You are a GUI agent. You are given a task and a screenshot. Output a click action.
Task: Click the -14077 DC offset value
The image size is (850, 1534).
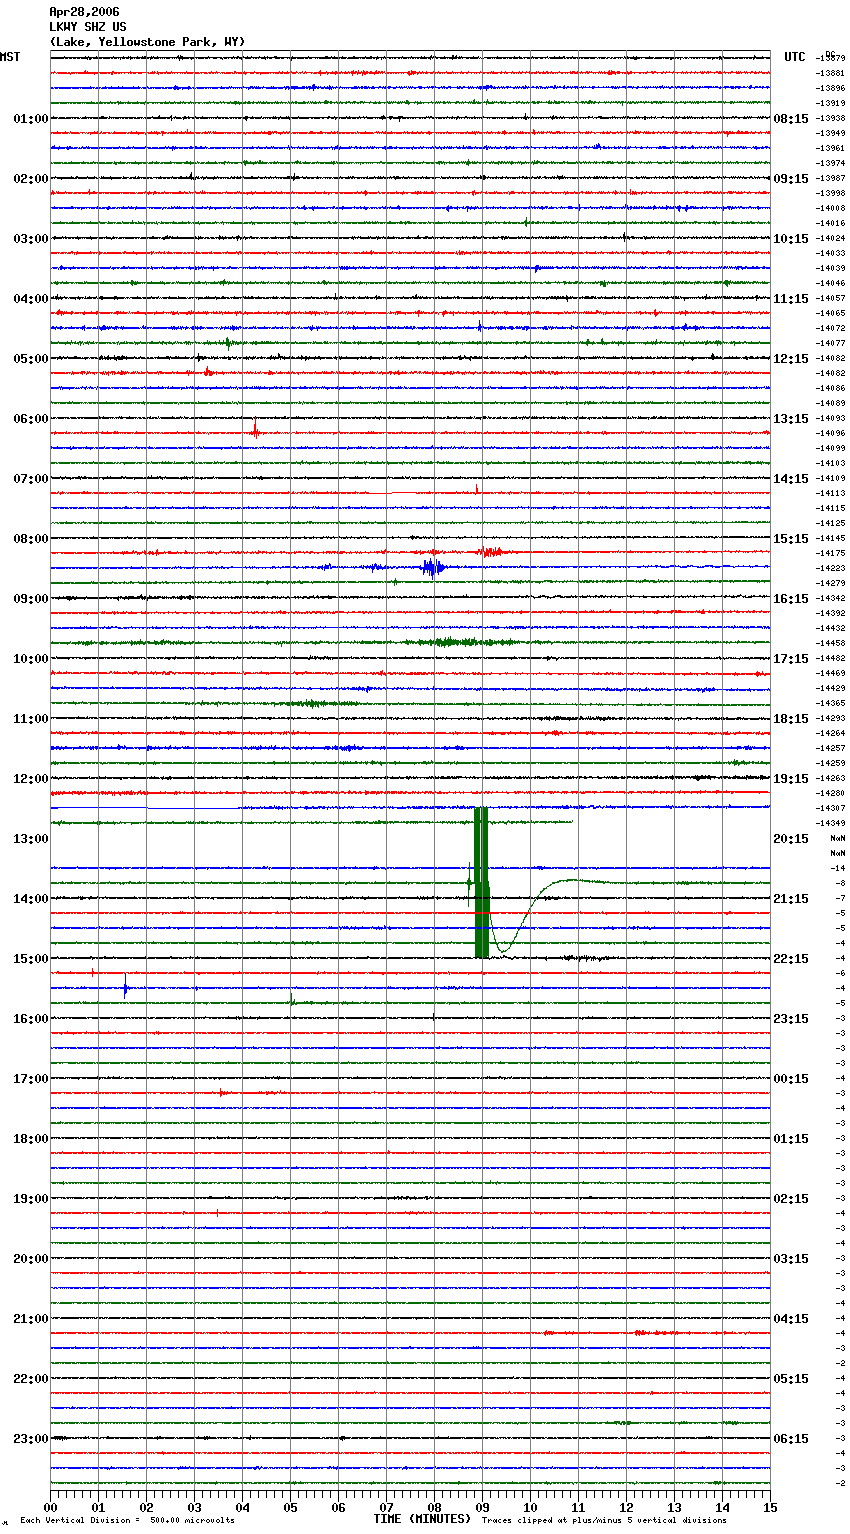click(831, 343)
